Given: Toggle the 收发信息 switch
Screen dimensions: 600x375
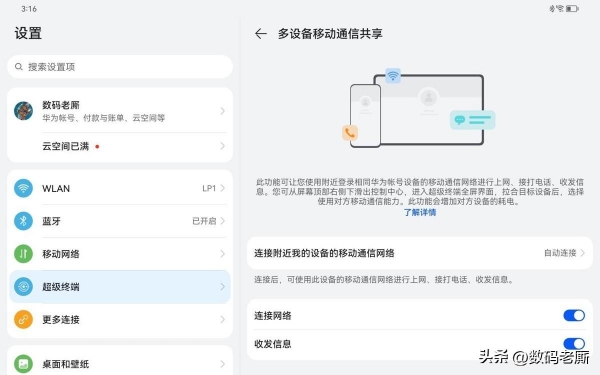Looking at the screenshot, I should 574,343.
